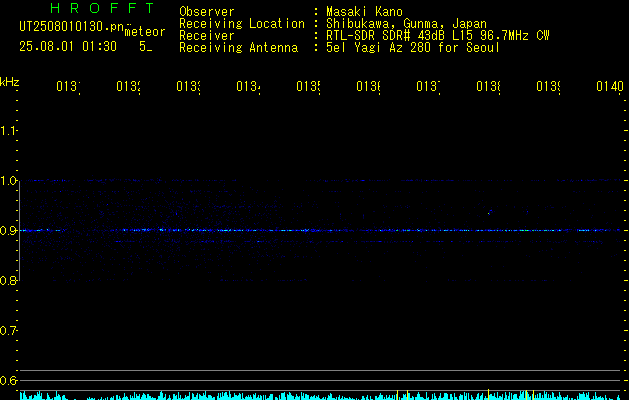Viewport: 629px width, 400px height.
Task: Select the date stamp 25.08.01 01:30
Action: [x=68, y=47]
